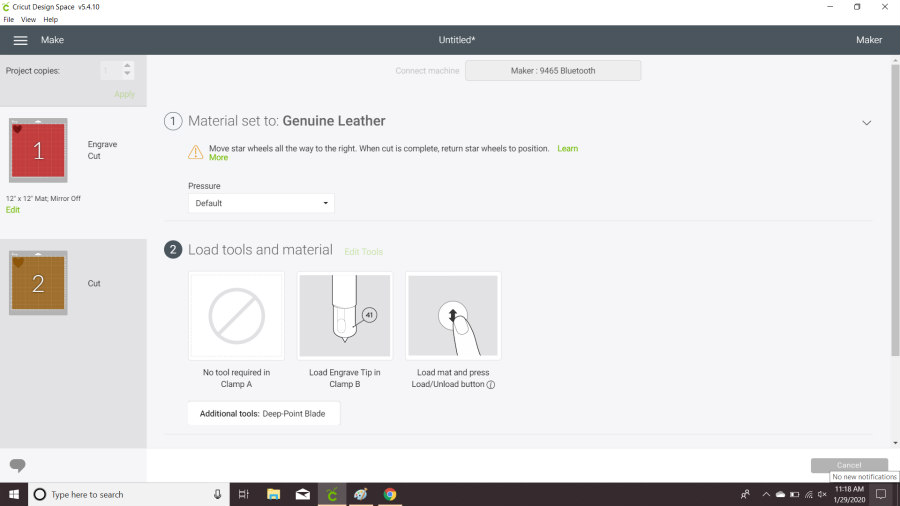The image size is (900, 506).
Task: Open the chat feedback bubble icon
Action: click(x=17, y=465)
